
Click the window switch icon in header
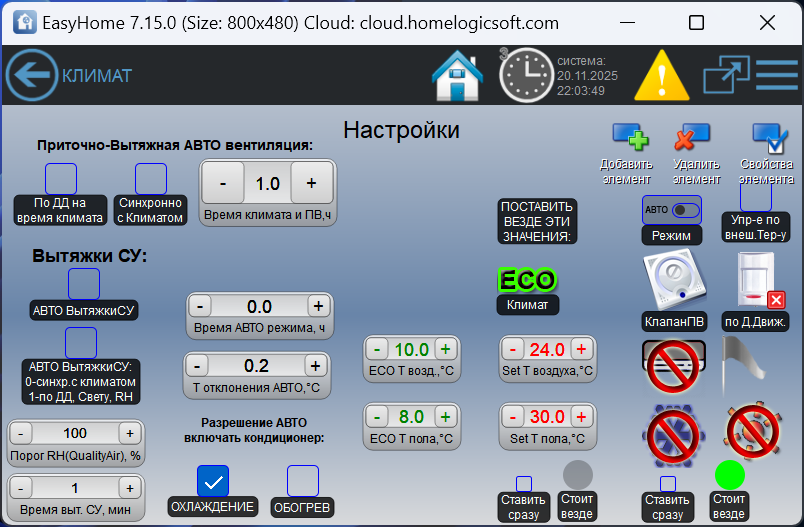tap(719, 75)
